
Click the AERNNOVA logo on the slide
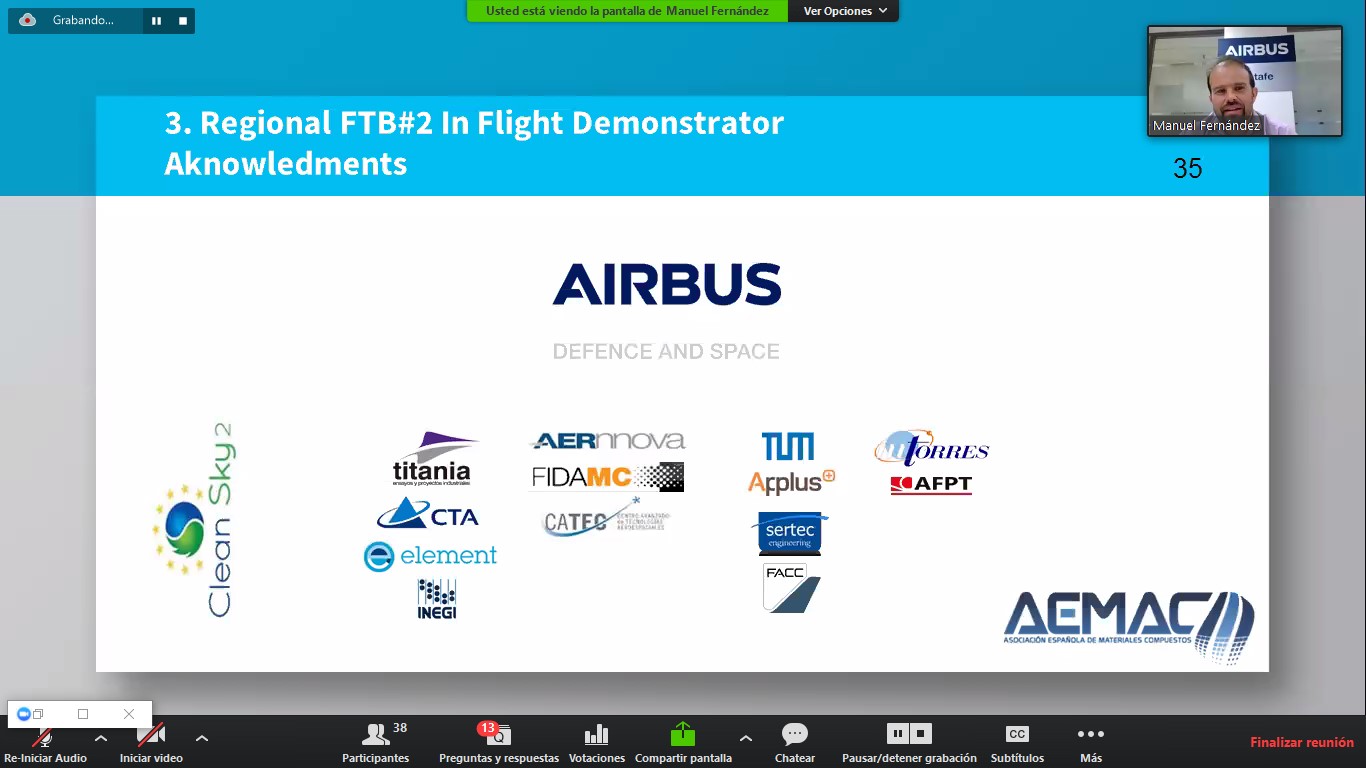[608, 441]
